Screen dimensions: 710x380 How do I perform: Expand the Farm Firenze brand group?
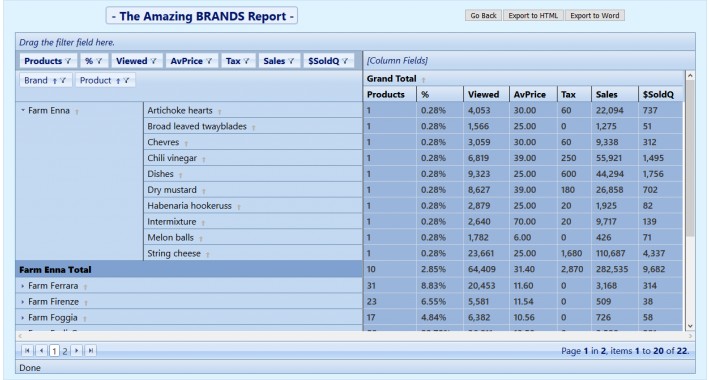(x=23, y=302)
